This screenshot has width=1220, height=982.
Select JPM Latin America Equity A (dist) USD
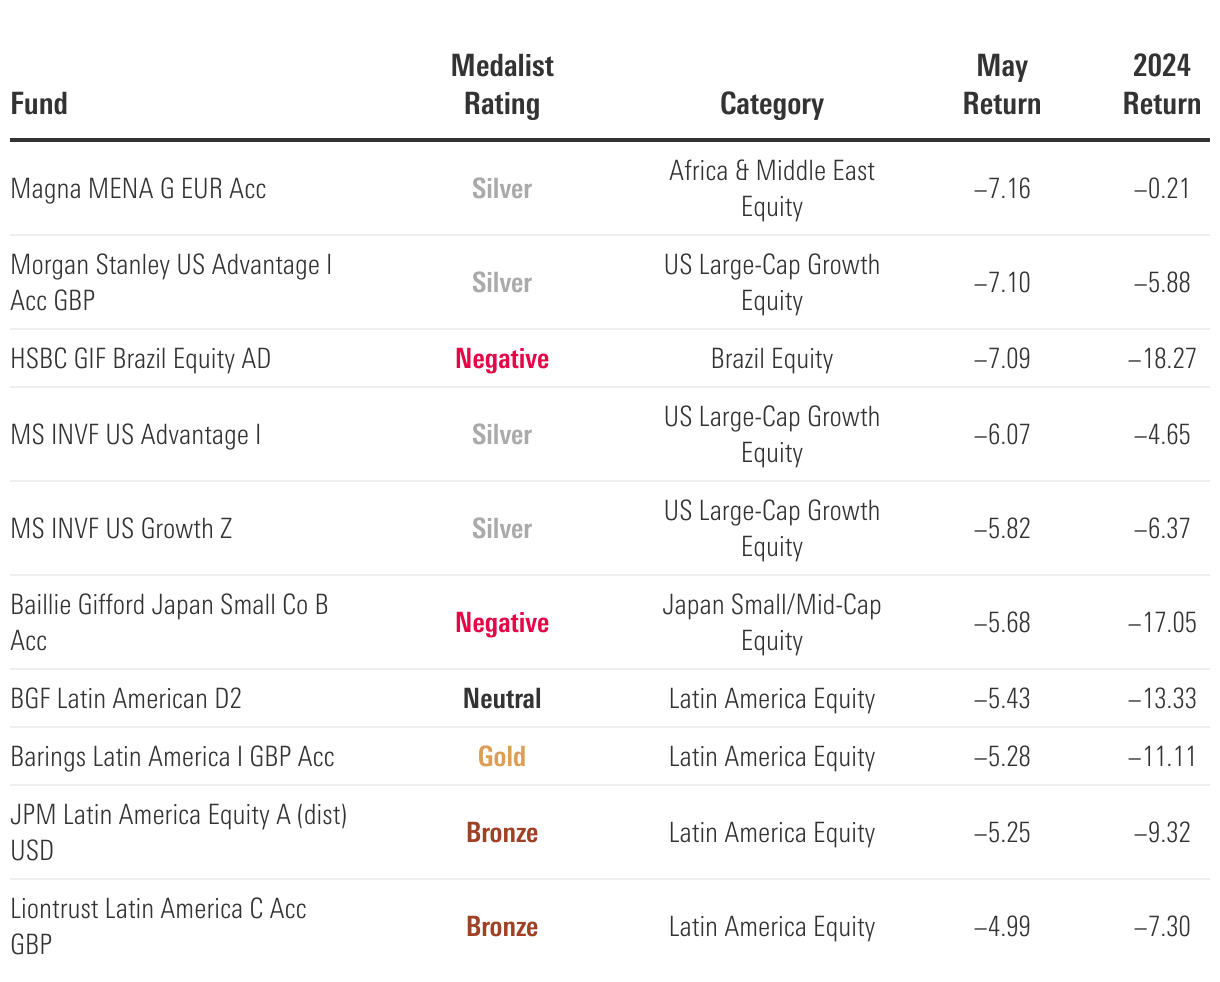click(x=178, y=832)
